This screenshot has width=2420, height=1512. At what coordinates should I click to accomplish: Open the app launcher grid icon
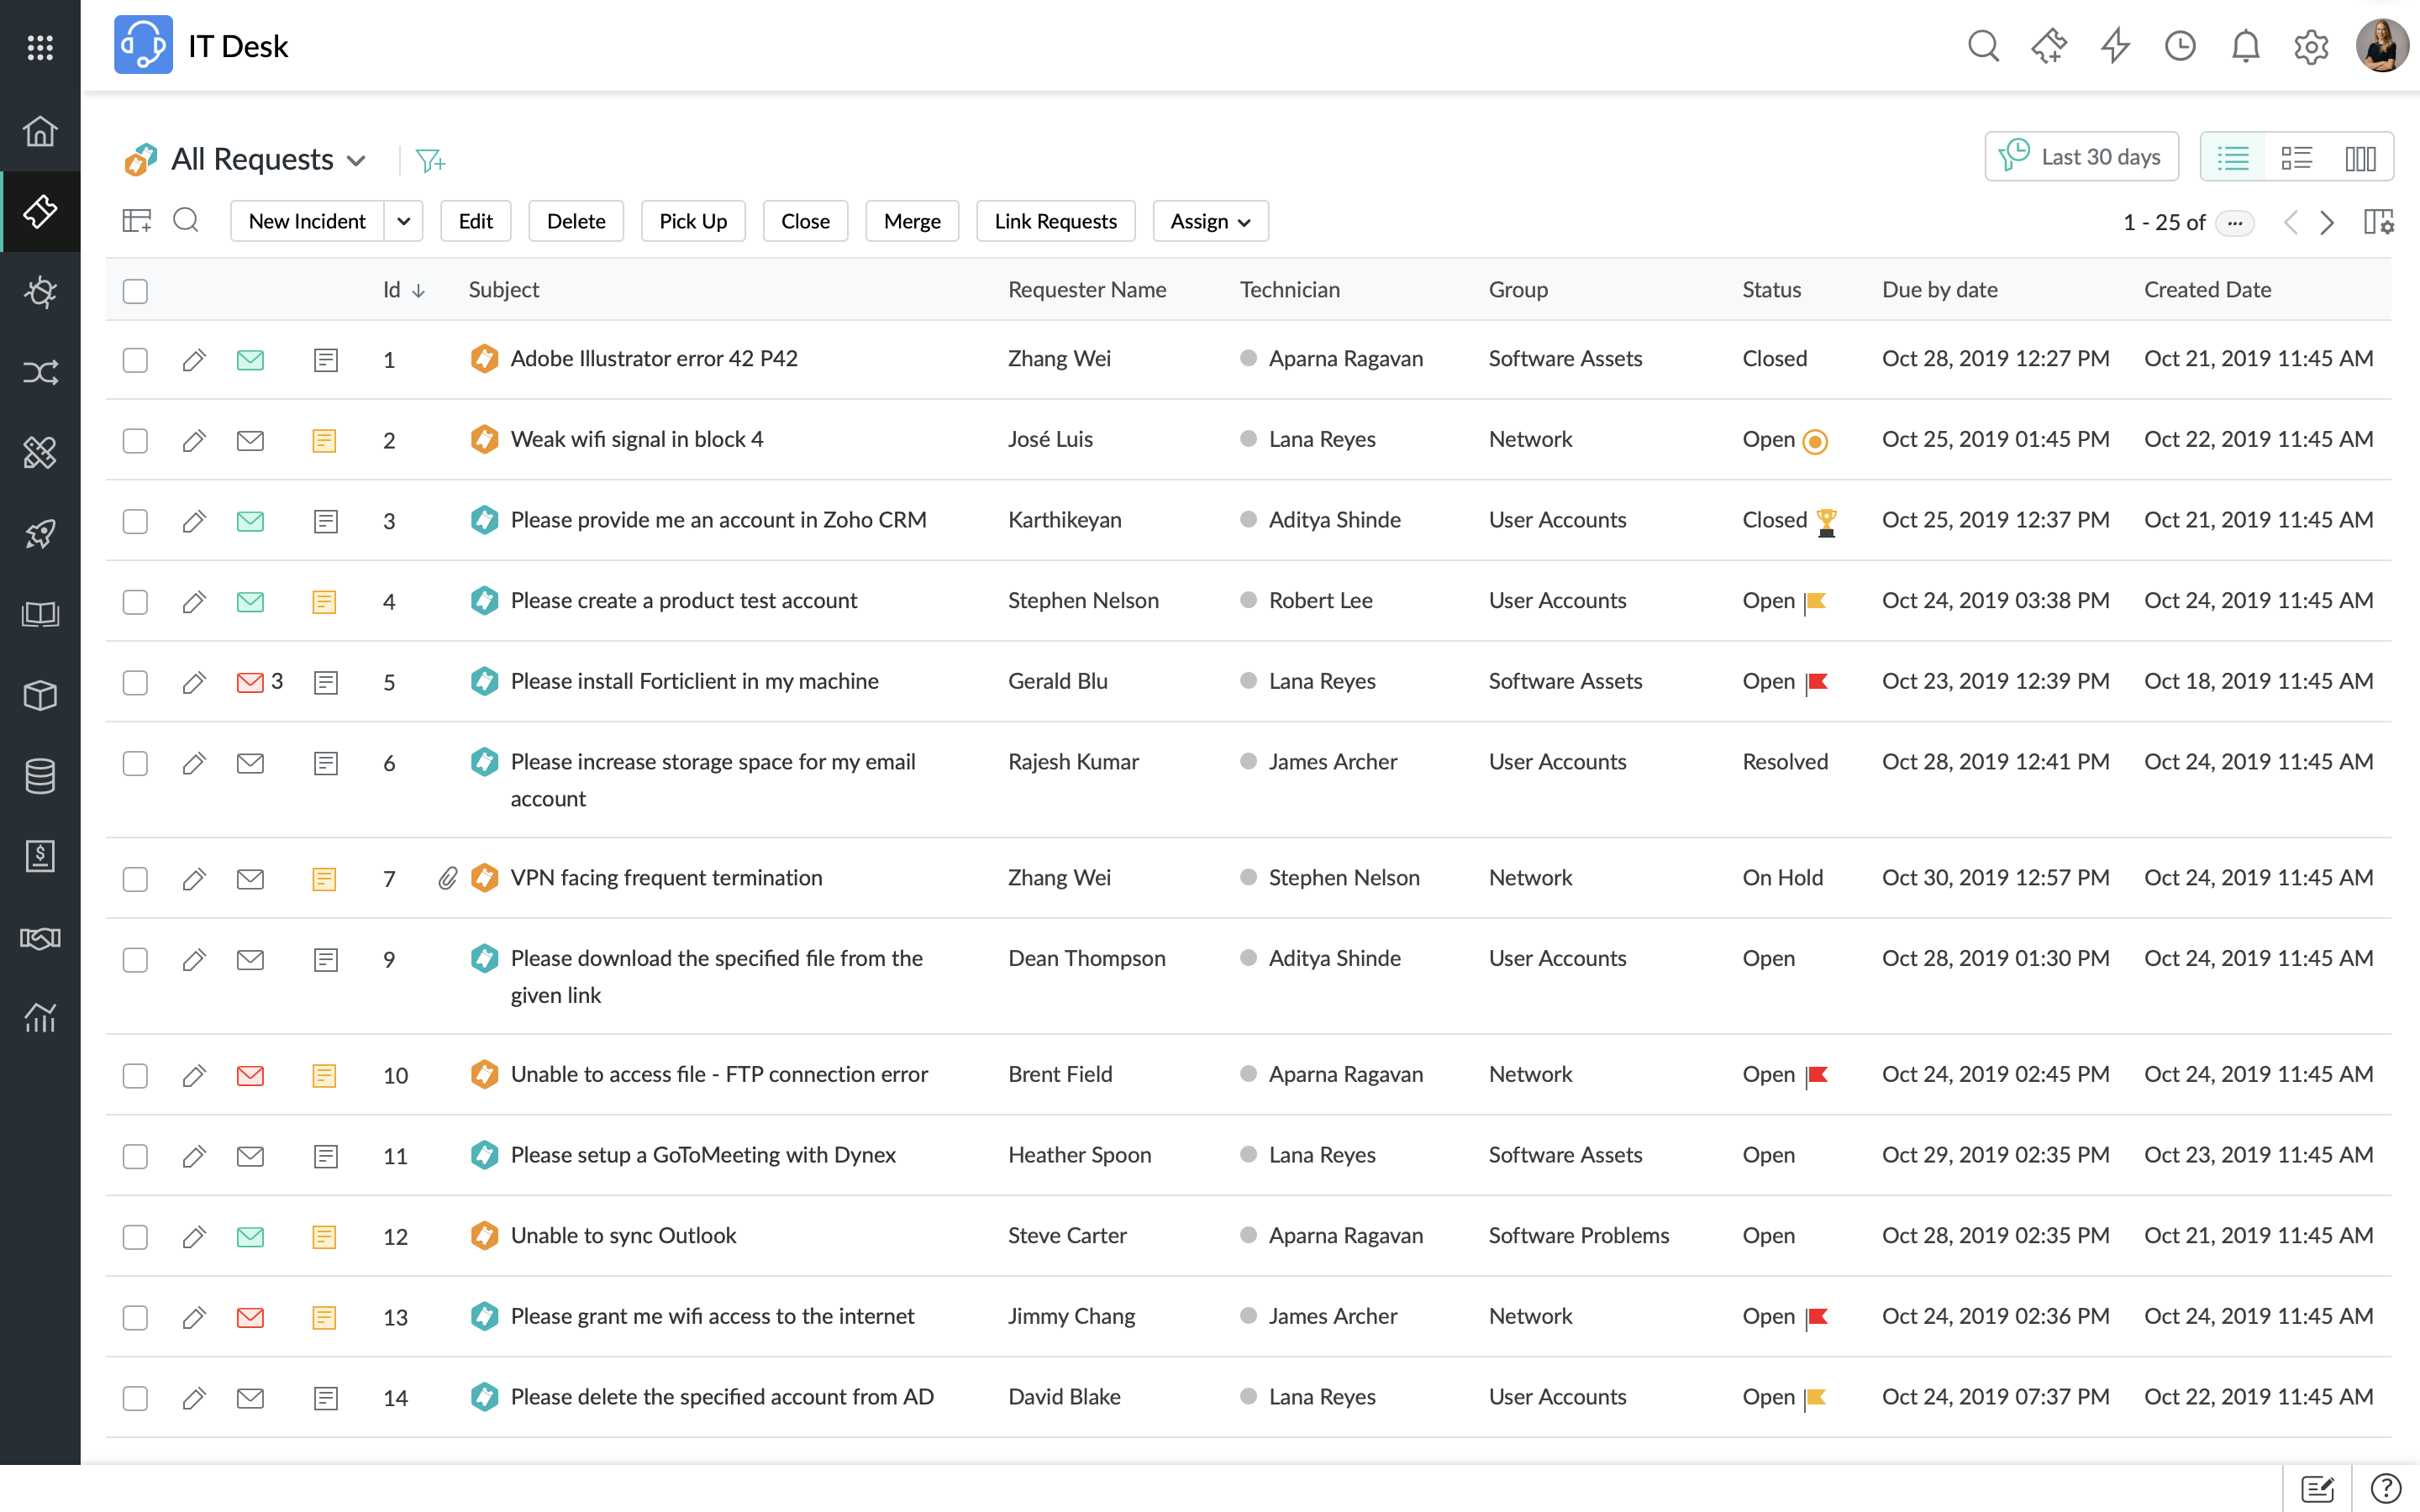point(40,47)
